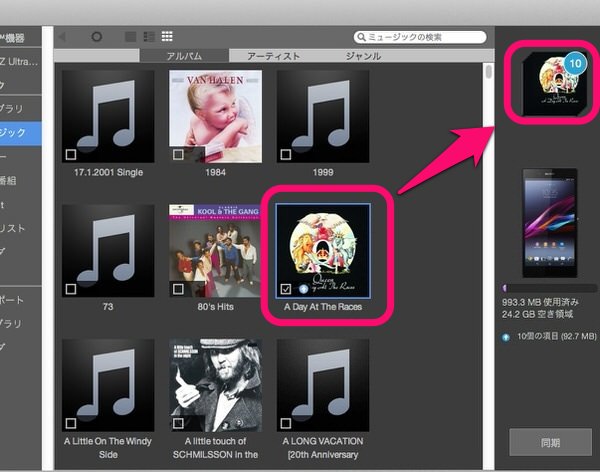The width and height of the screenshot is (600, 472).
Task: Check the 80's Hits album checkbox
Action: [x=178, y=289]
